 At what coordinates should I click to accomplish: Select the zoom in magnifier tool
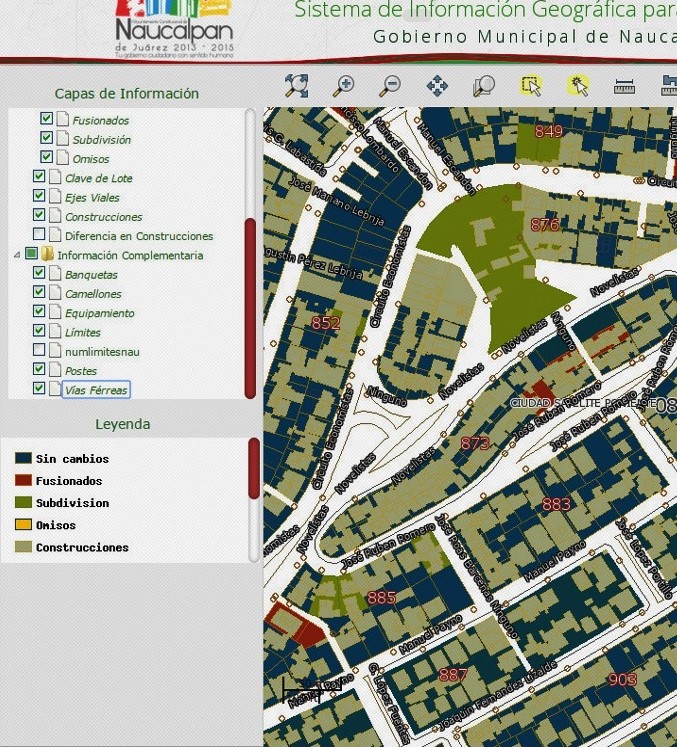344,86
